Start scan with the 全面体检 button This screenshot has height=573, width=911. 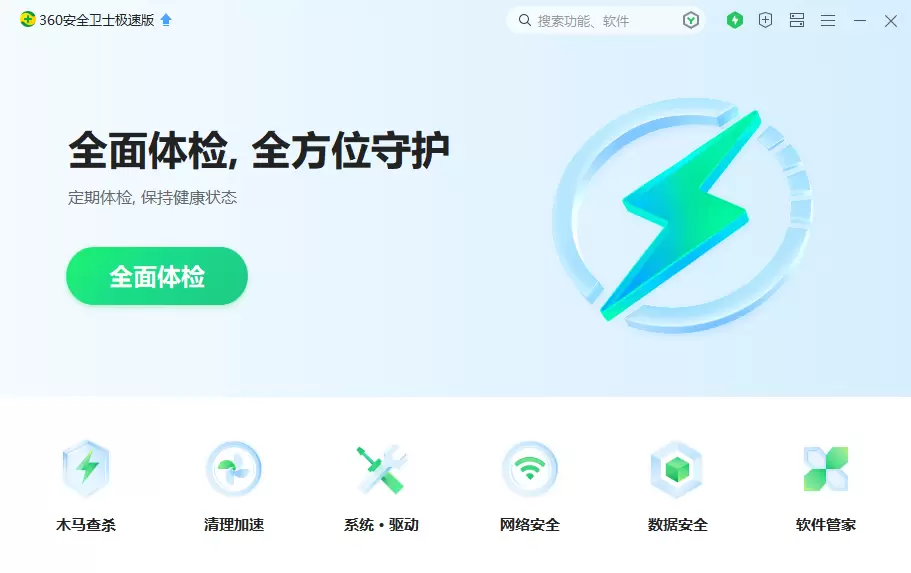(157, 276)
